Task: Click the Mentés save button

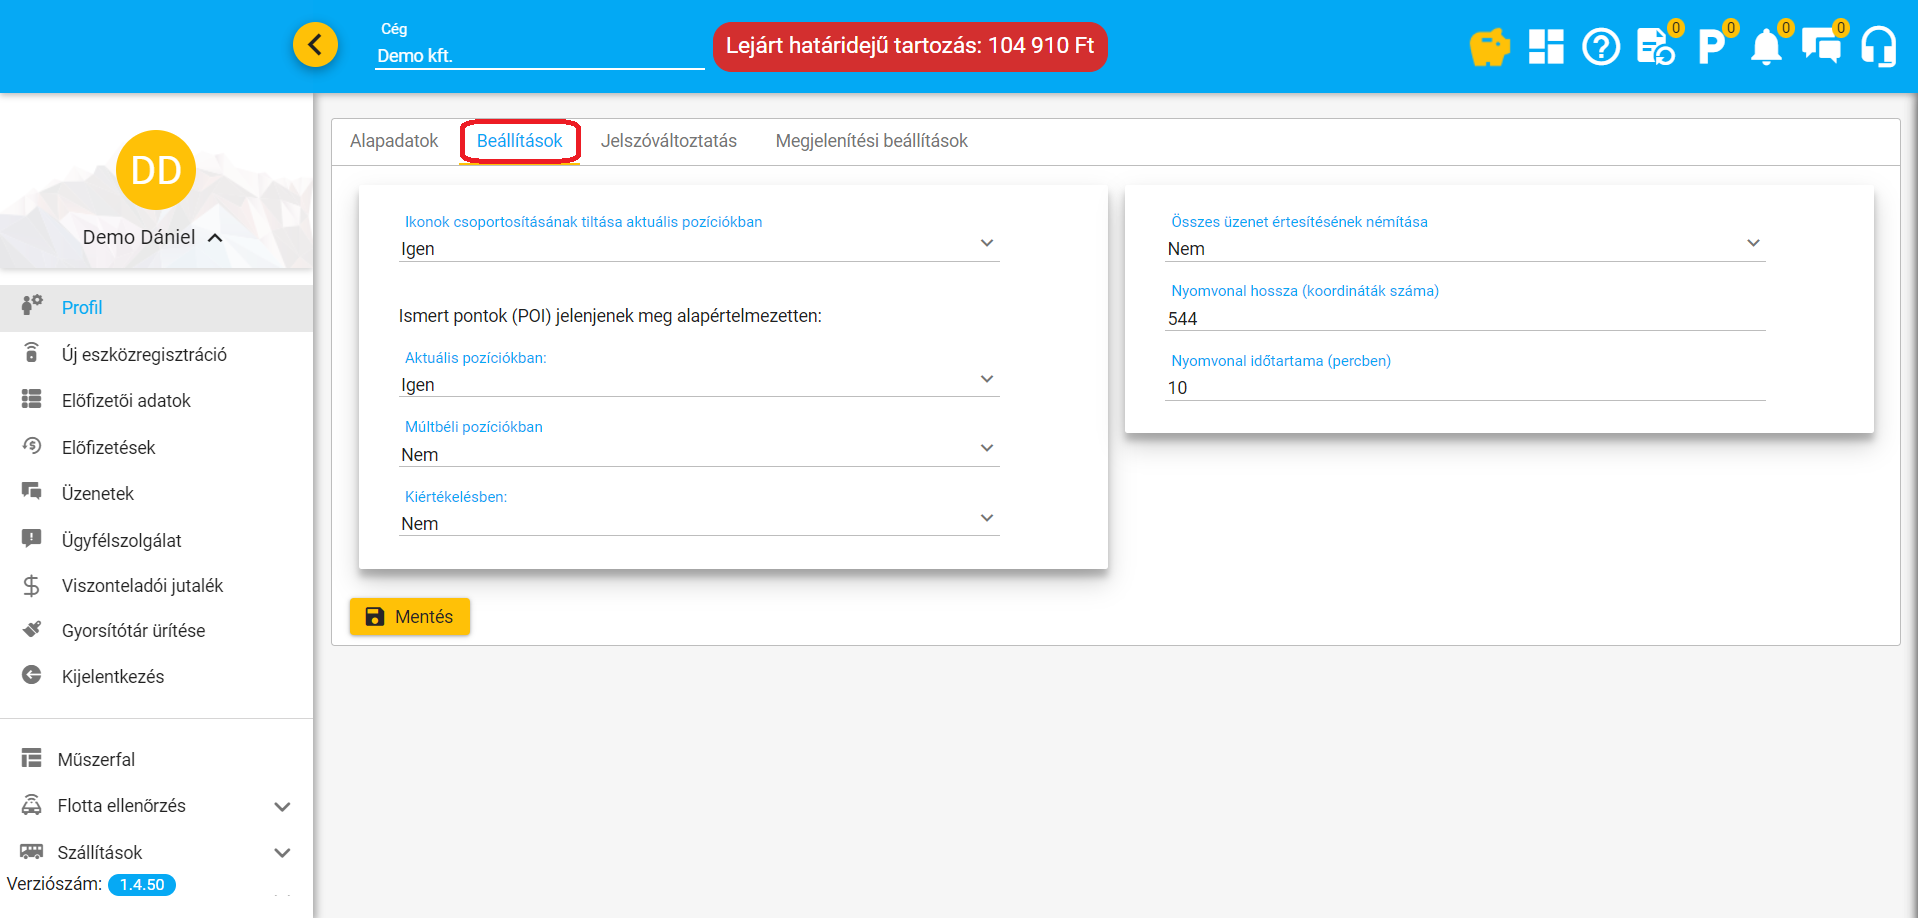Action: tap(410, 617)
